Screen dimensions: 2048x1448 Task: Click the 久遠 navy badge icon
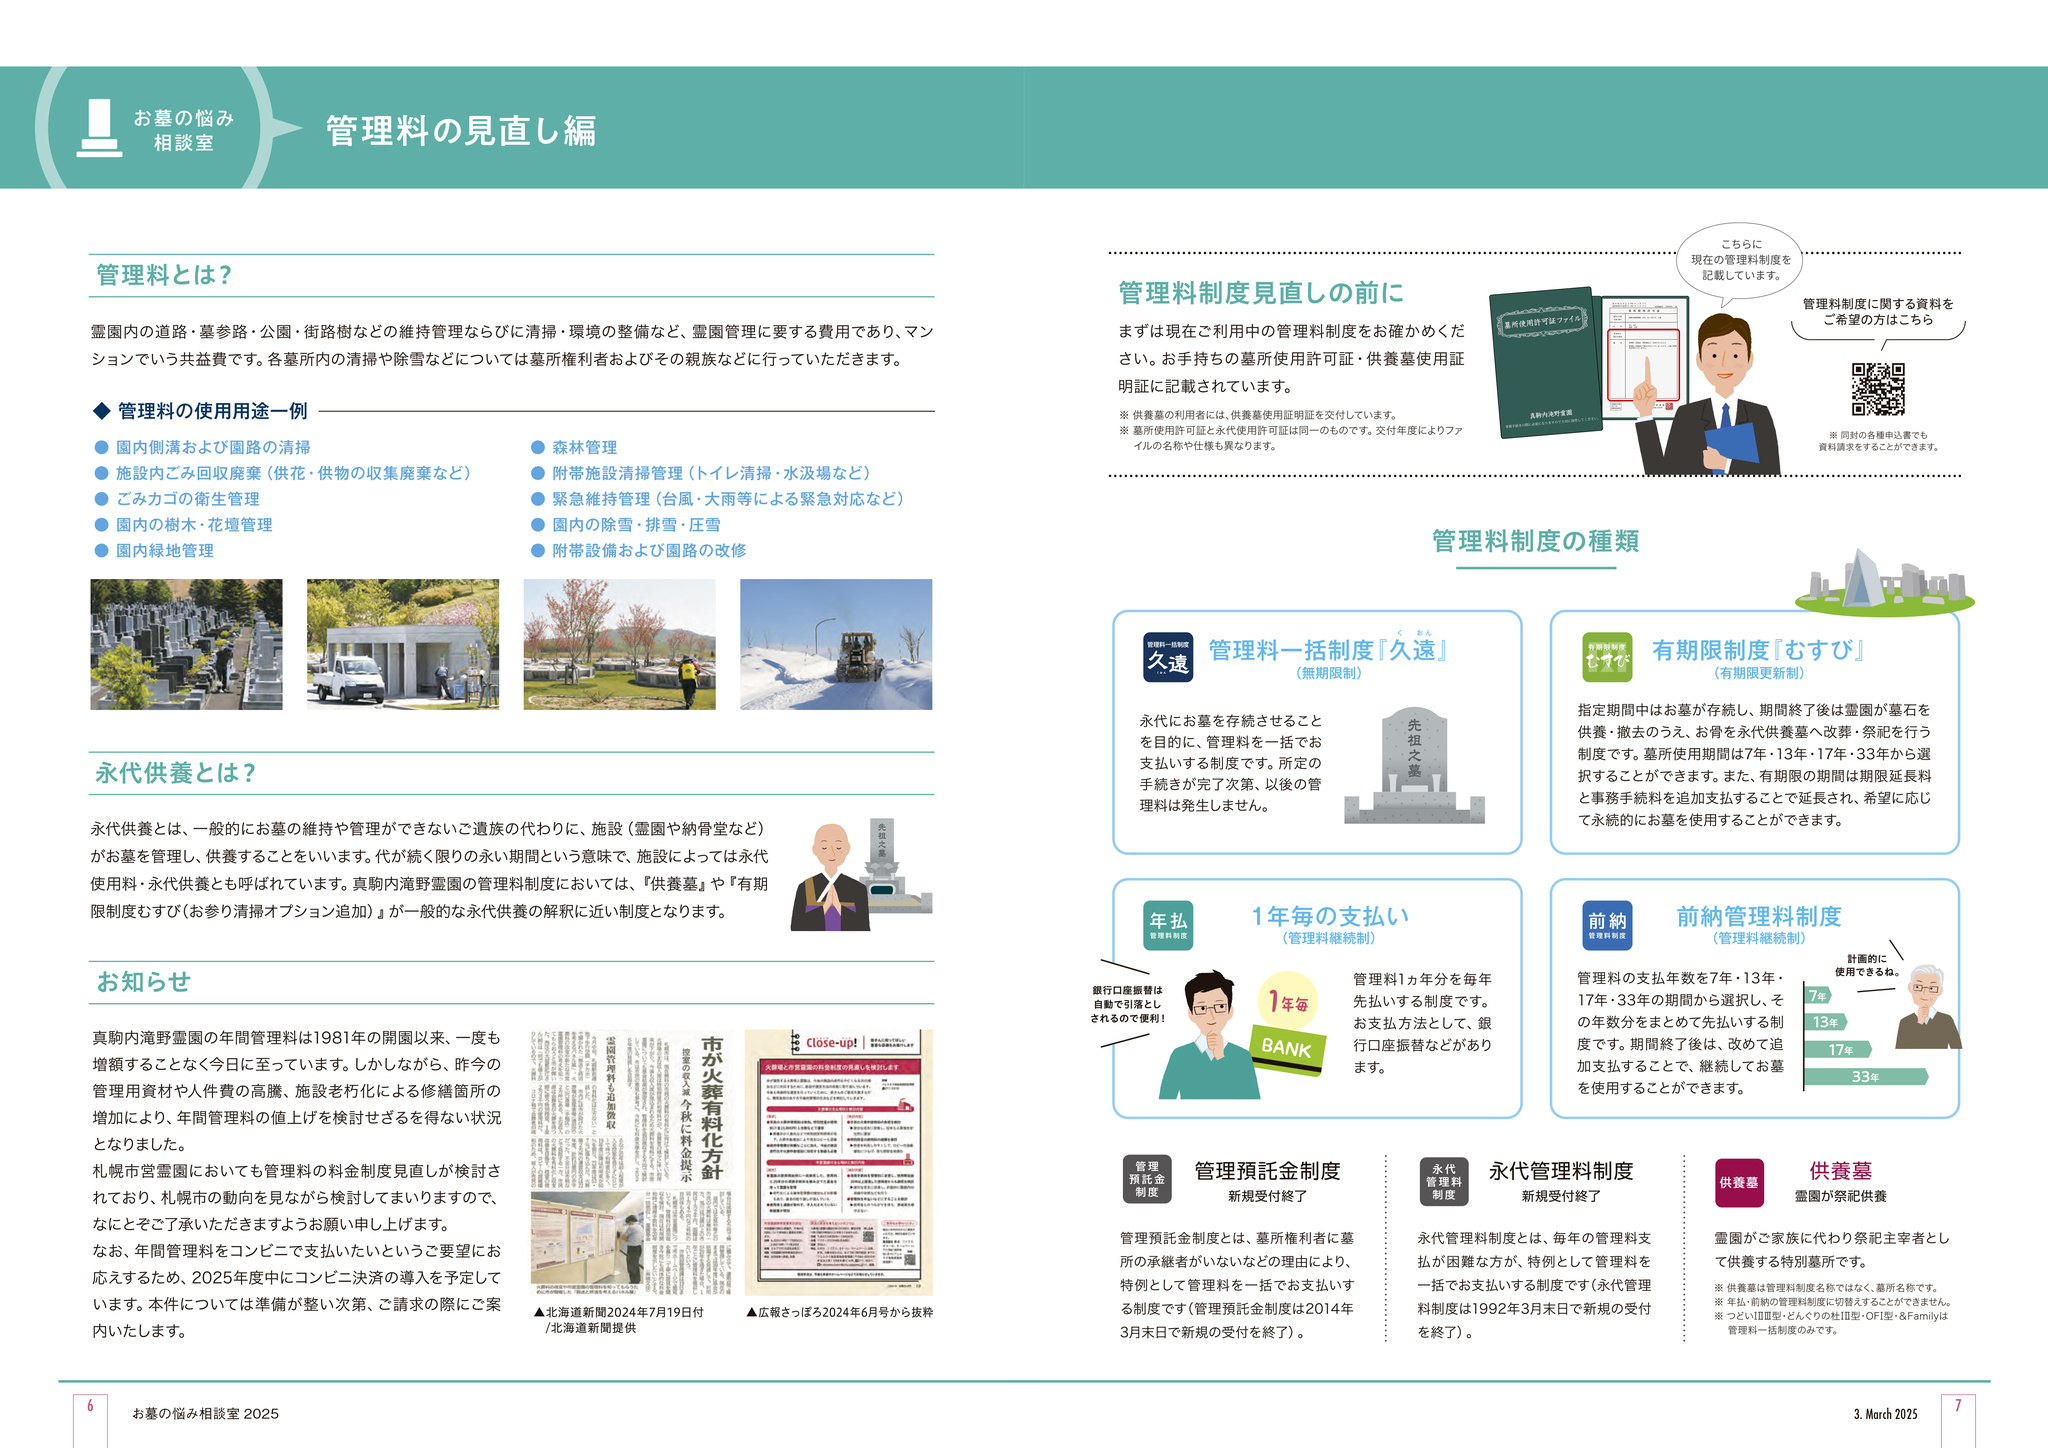pos(1168,658)
